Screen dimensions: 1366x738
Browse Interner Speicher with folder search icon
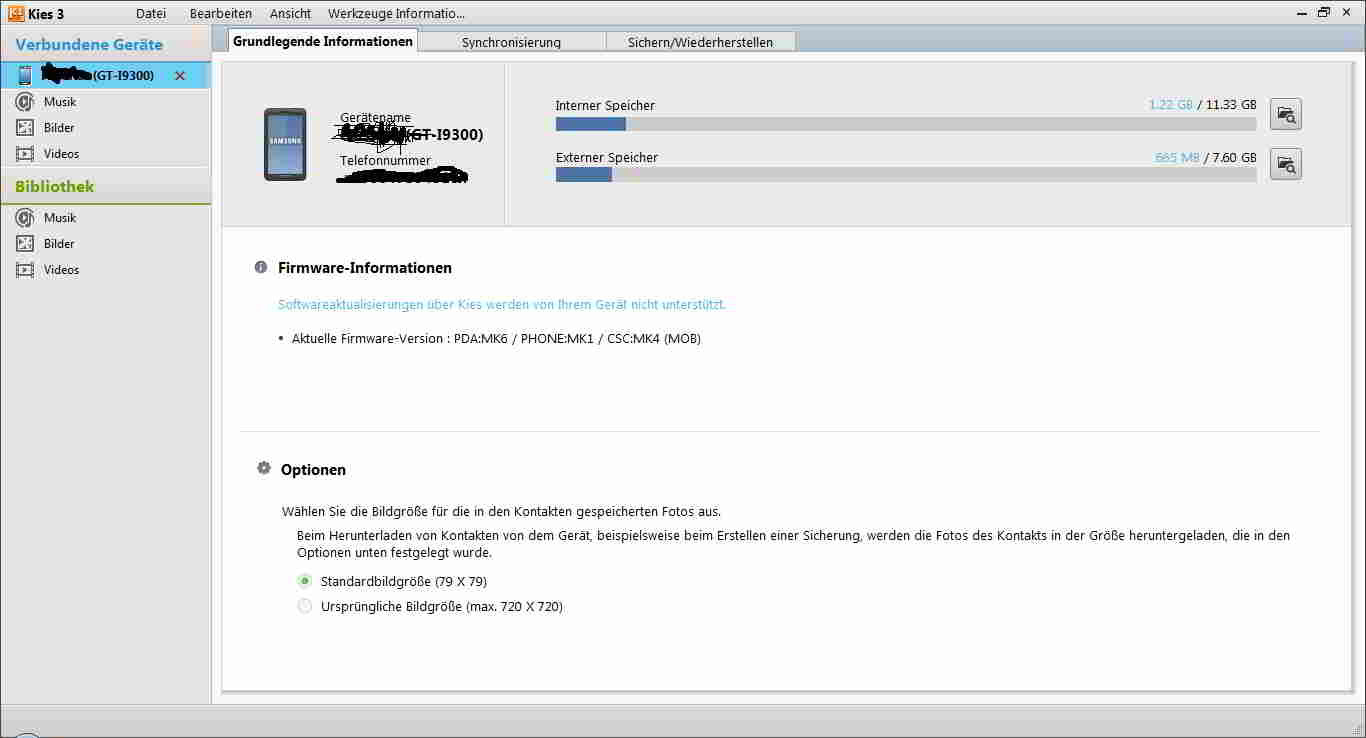coord(1286,115)
